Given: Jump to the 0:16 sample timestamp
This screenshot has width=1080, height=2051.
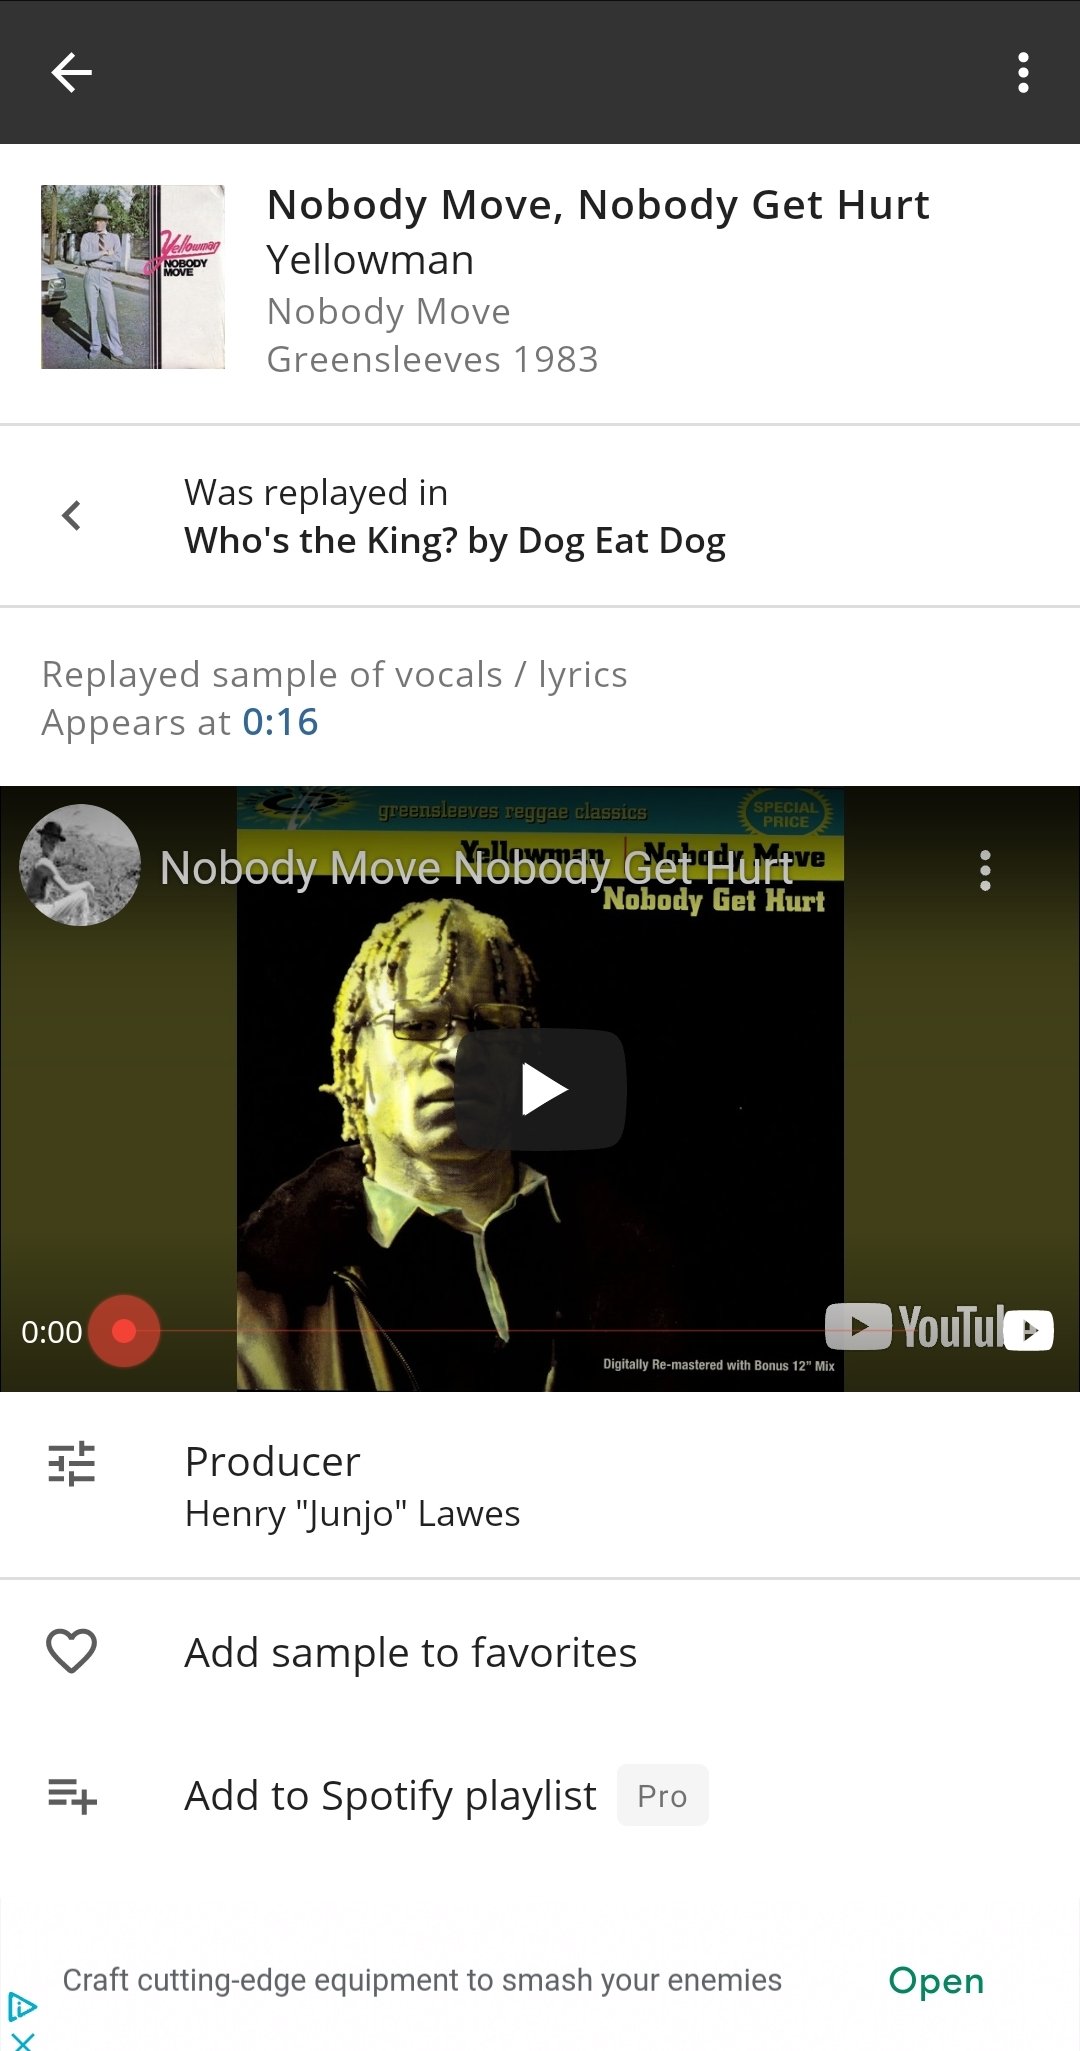Looking at the screenshot, I should 280,722.
